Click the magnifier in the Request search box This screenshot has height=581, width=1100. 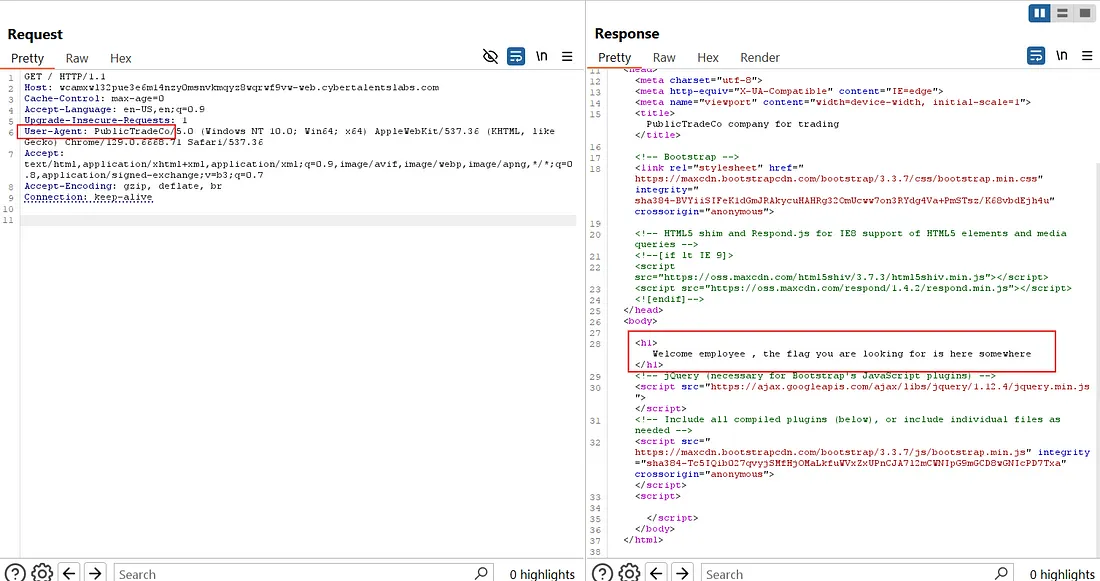pyautogui.click(x=481, y=573)
